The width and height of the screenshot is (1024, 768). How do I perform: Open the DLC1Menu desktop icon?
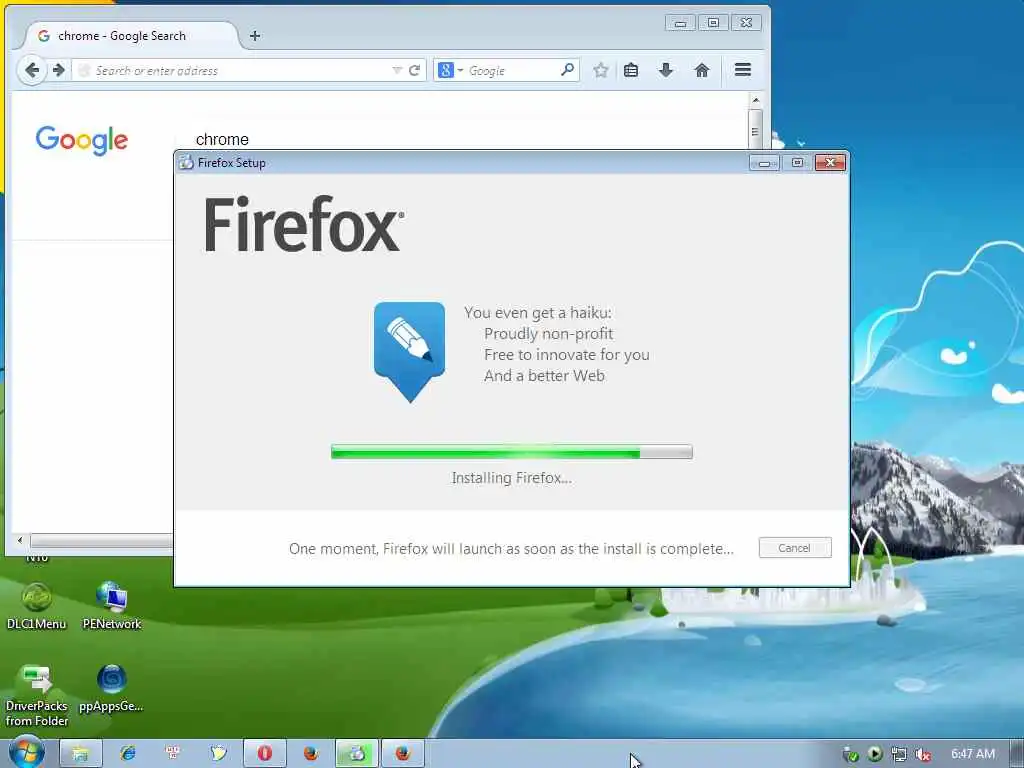(37, 607)
